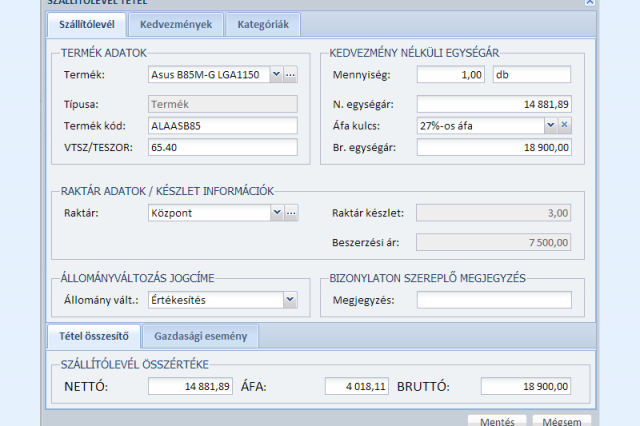Expand the Raktár dropdown arrow
The height and width of the screenshot is (426, 640).
pyautogui.click(x=277, y=213)
